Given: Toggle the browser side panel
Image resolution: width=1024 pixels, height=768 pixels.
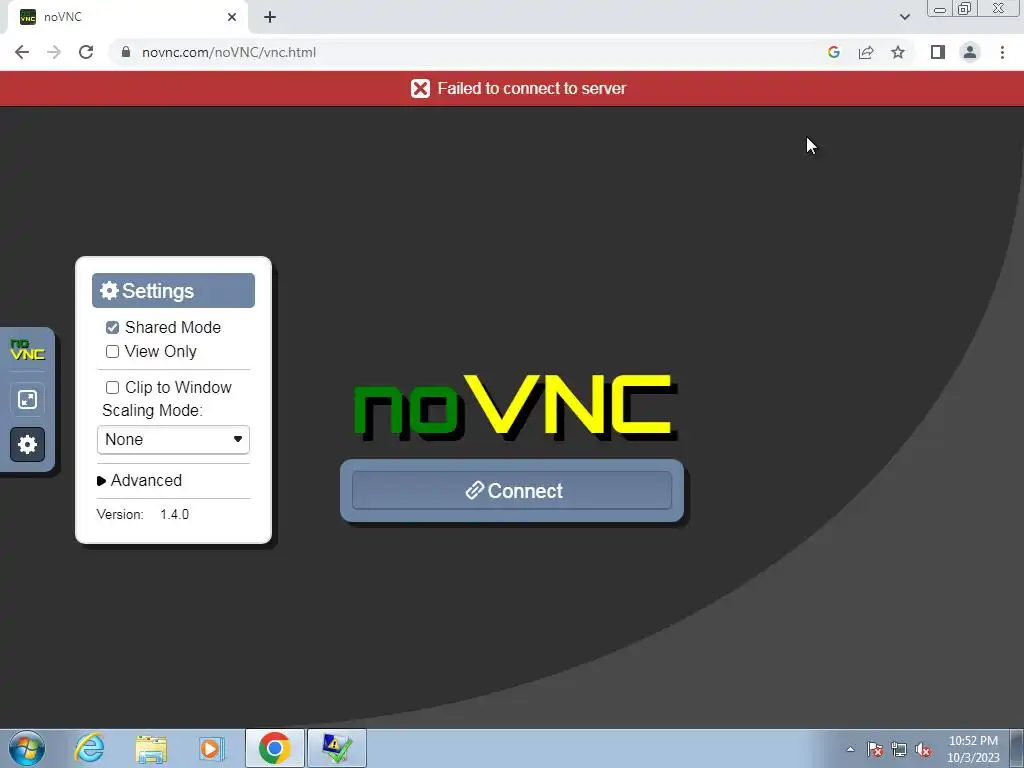Looking at the screenshot, I should 938,52.
